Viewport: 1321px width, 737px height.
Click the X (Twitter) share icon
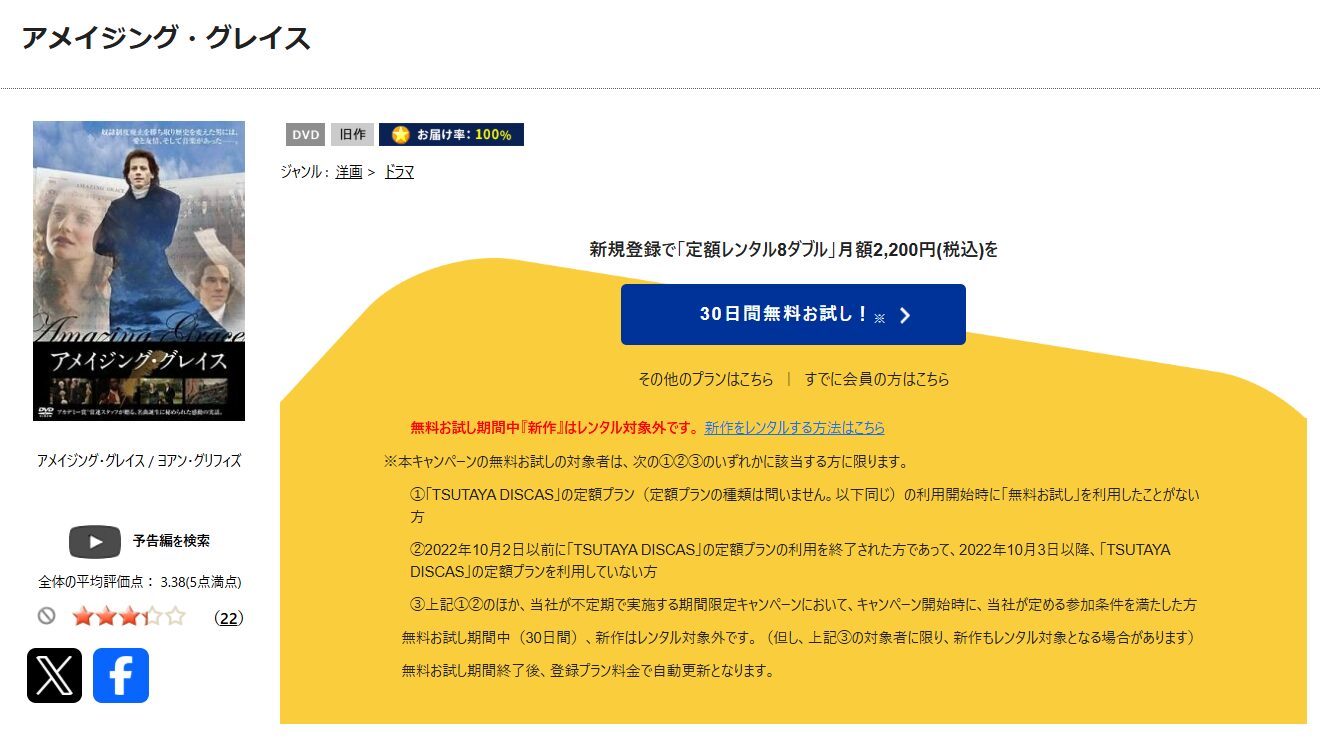click(55, 675)
